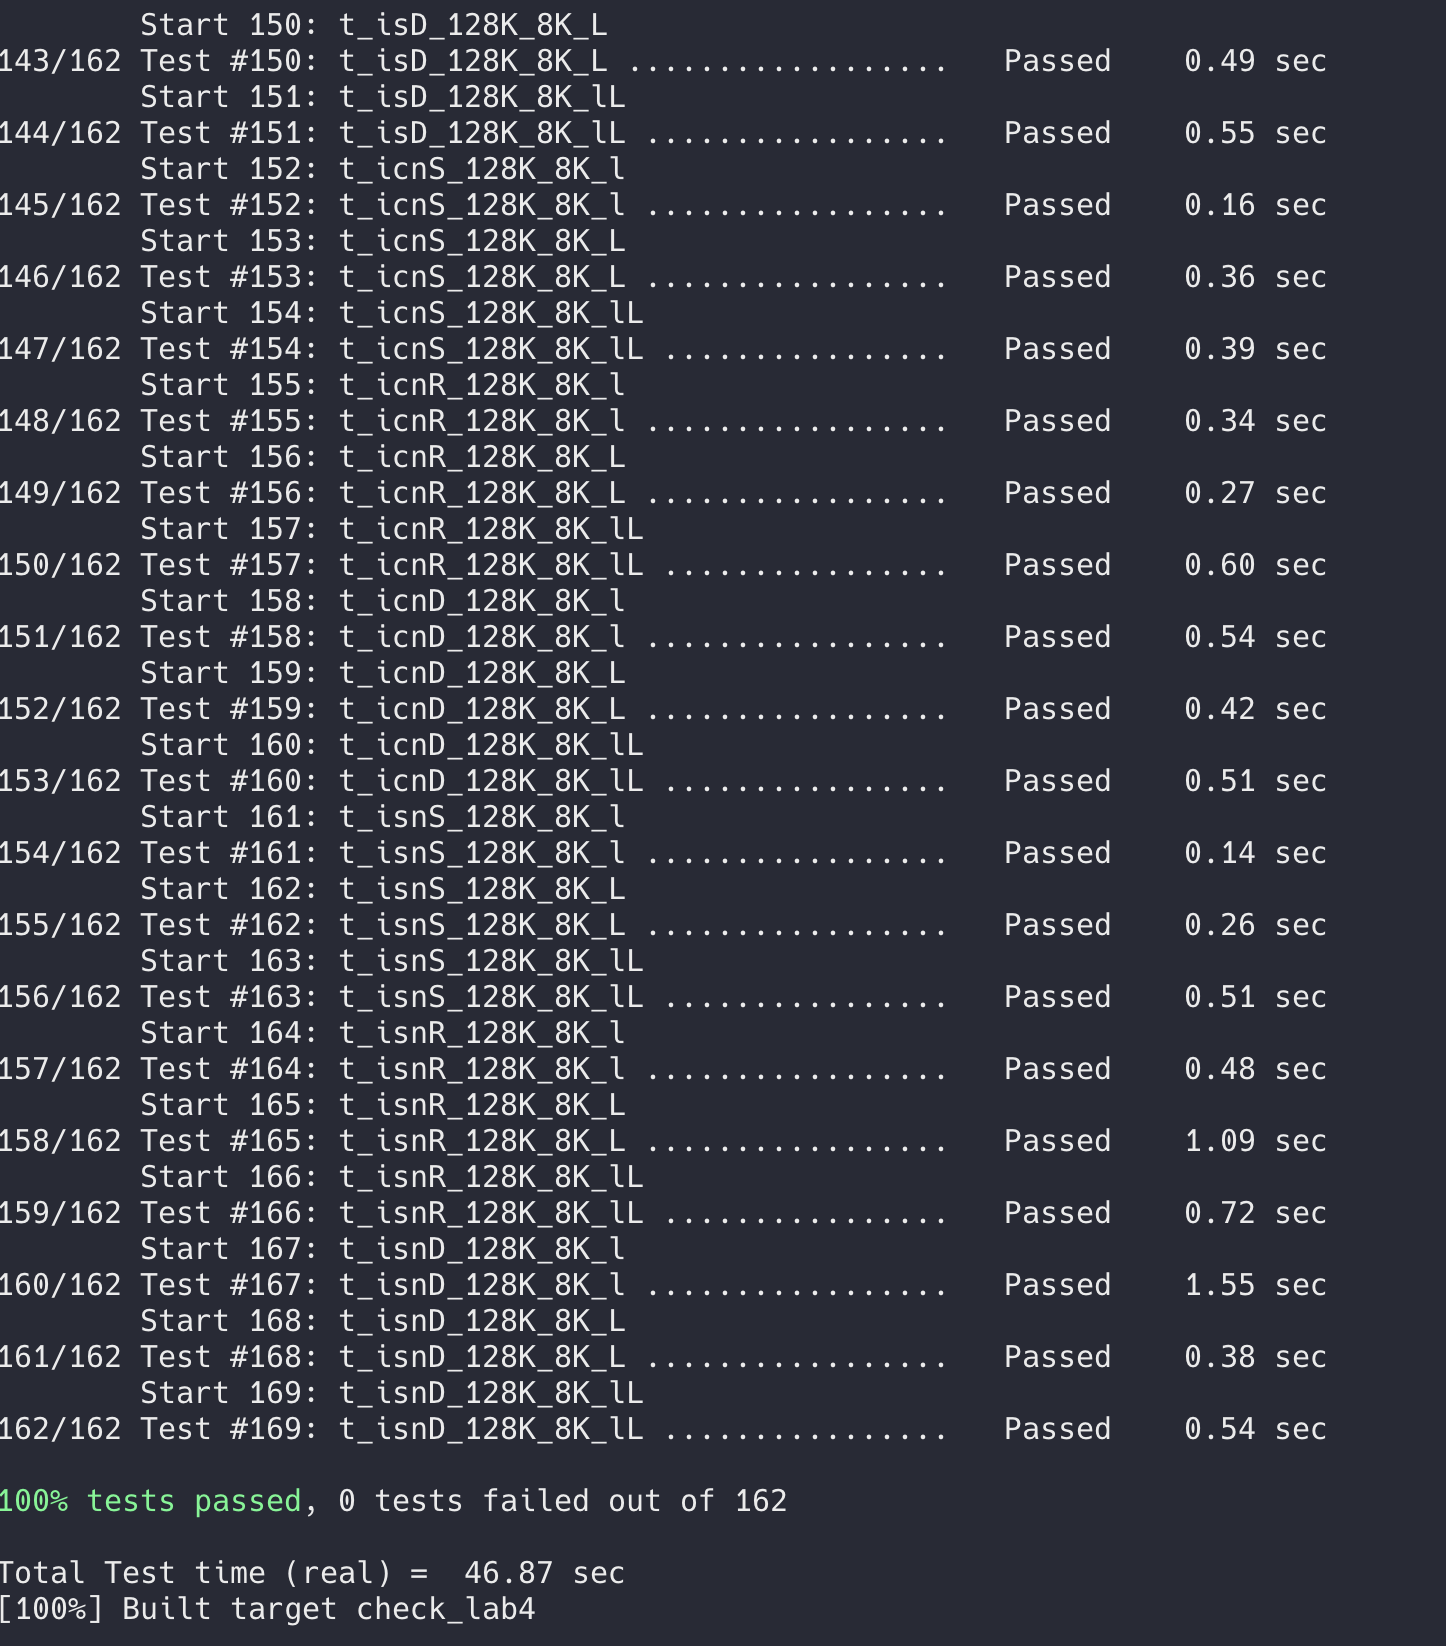Image resolution: width=1446 pixels, height=1646 pixels.
Task: Click 'Start 154: t_icnS_128K_8K_lL' line
Action: pyautogui.click(x=392, y=313)
